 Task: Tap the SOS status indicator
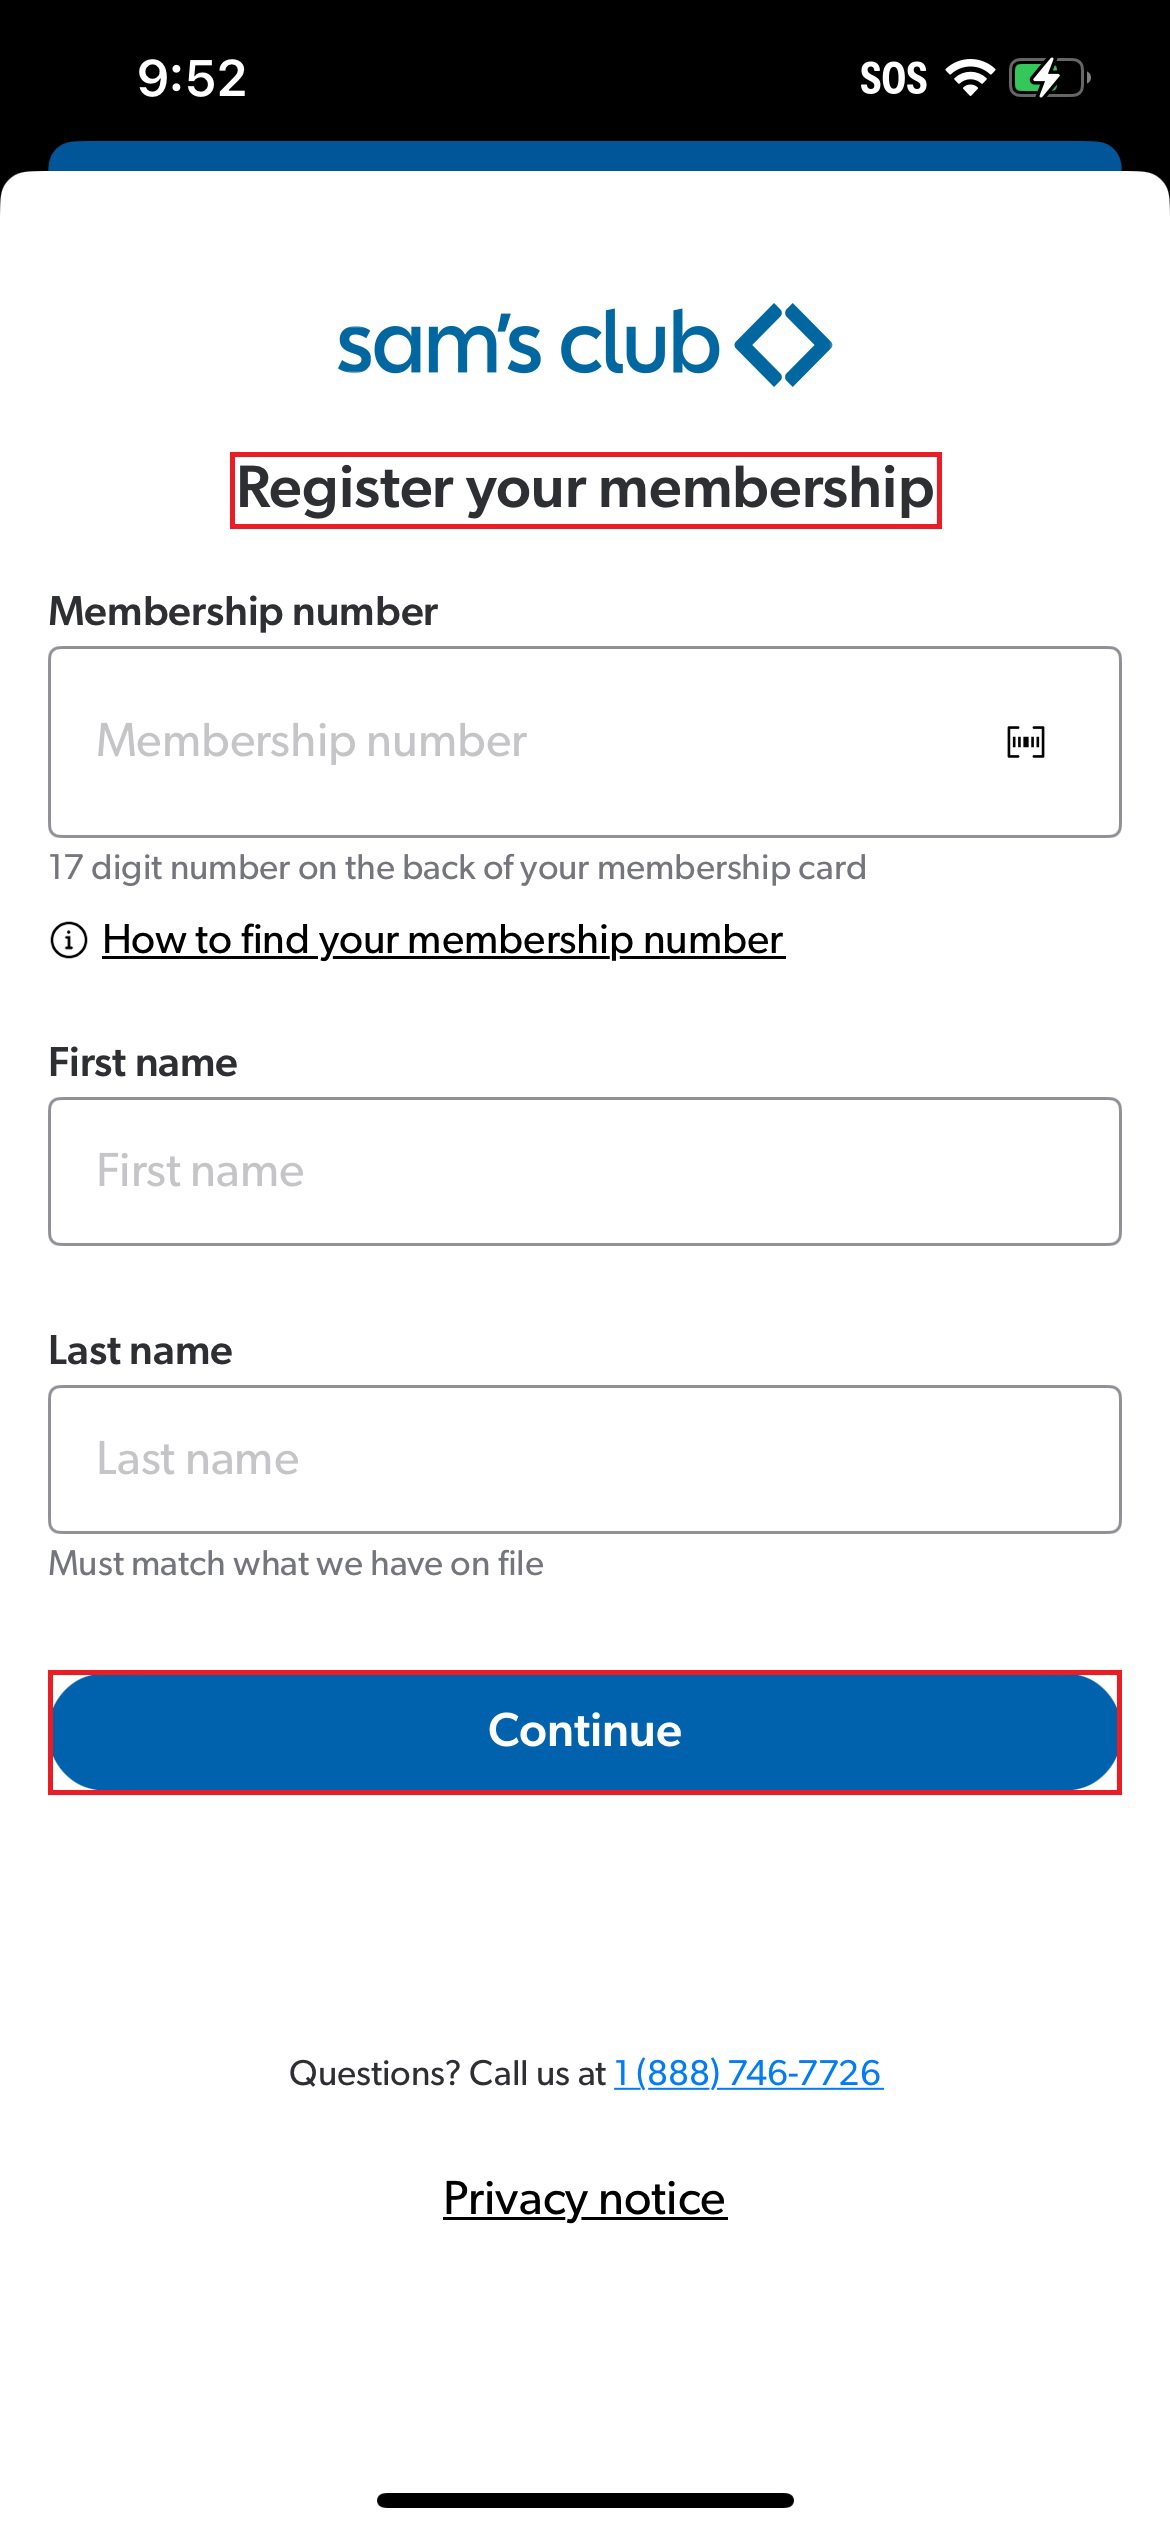click(893, 78)
